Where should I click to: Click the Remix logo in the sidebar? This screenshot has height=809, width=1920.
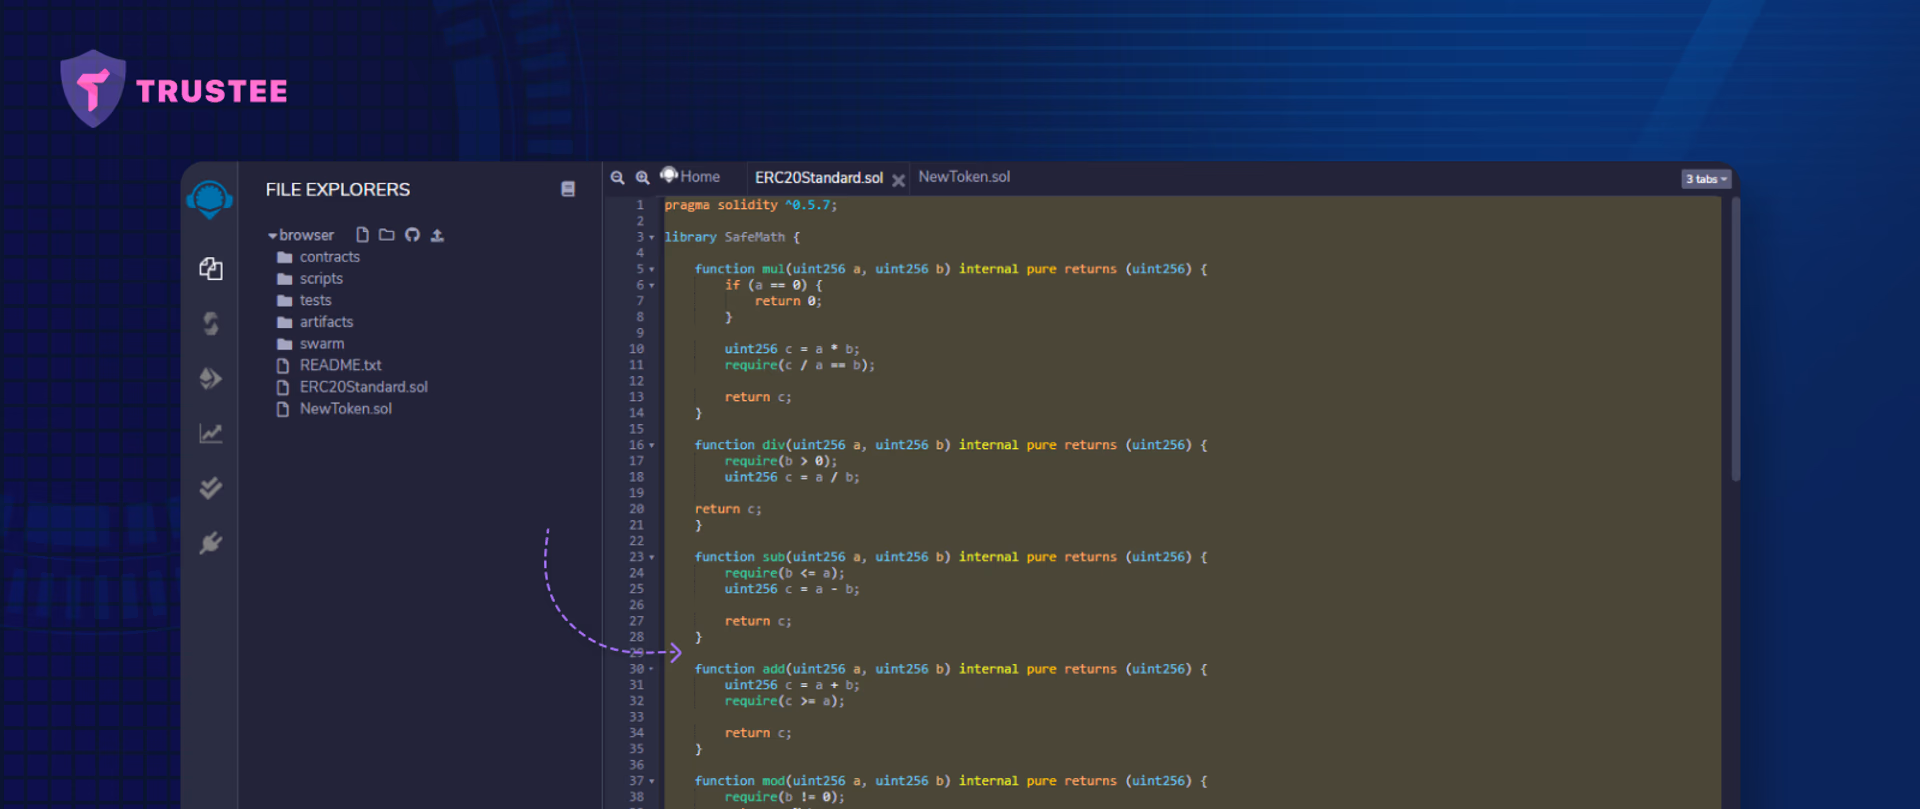coord(210,199)
